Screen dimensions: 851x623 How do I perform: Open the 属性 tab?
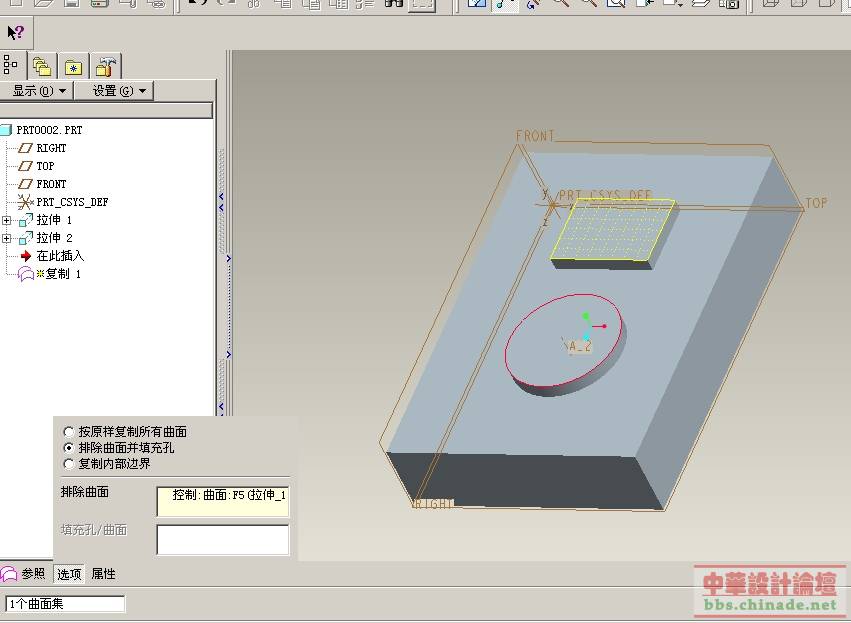103,574
